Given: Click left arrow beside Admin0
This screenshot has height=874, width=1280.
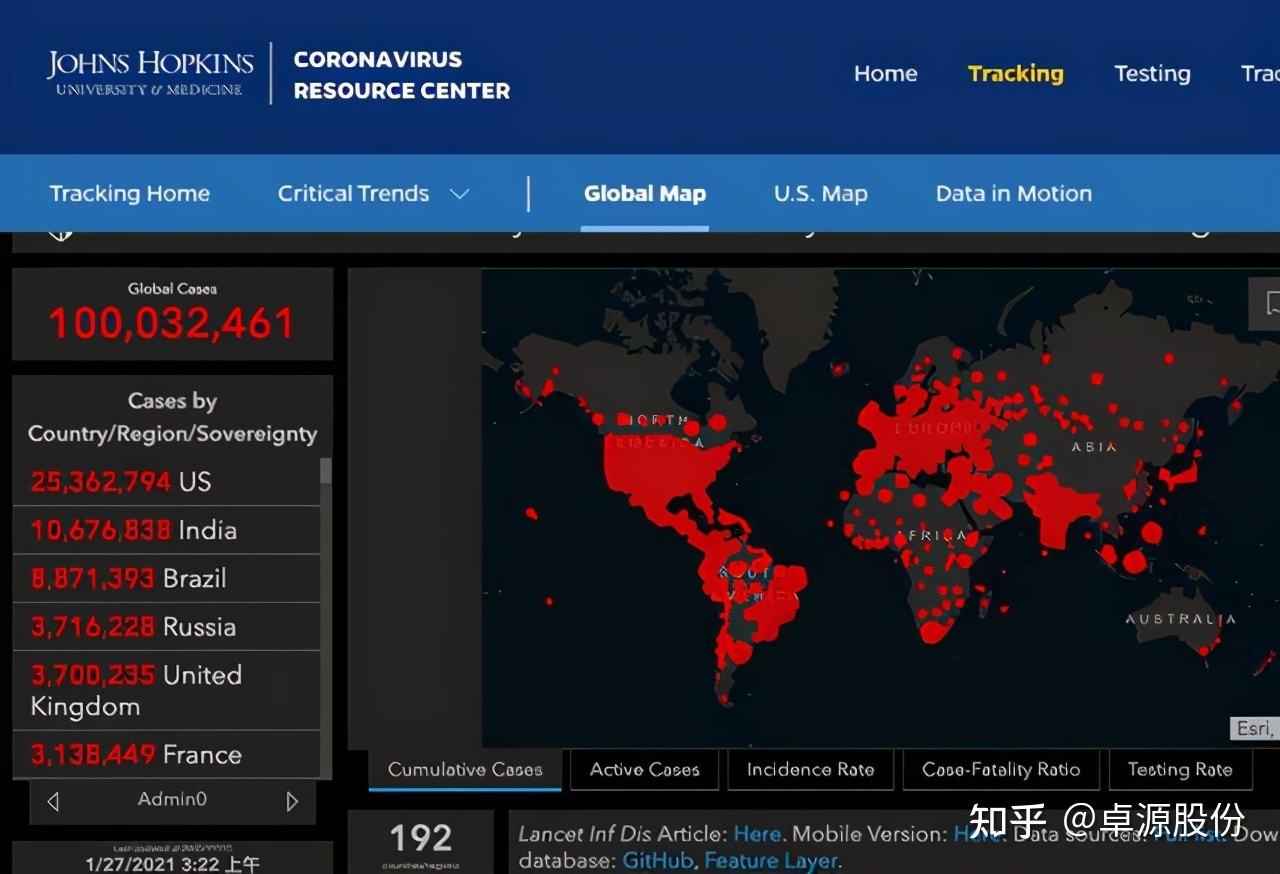Looking at the screenshot, I should (54, 801).
